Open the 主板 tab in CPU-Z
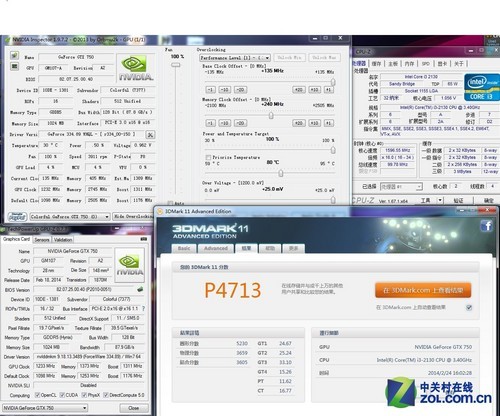This screenshot has height=416, width=500. click(393, 63)
